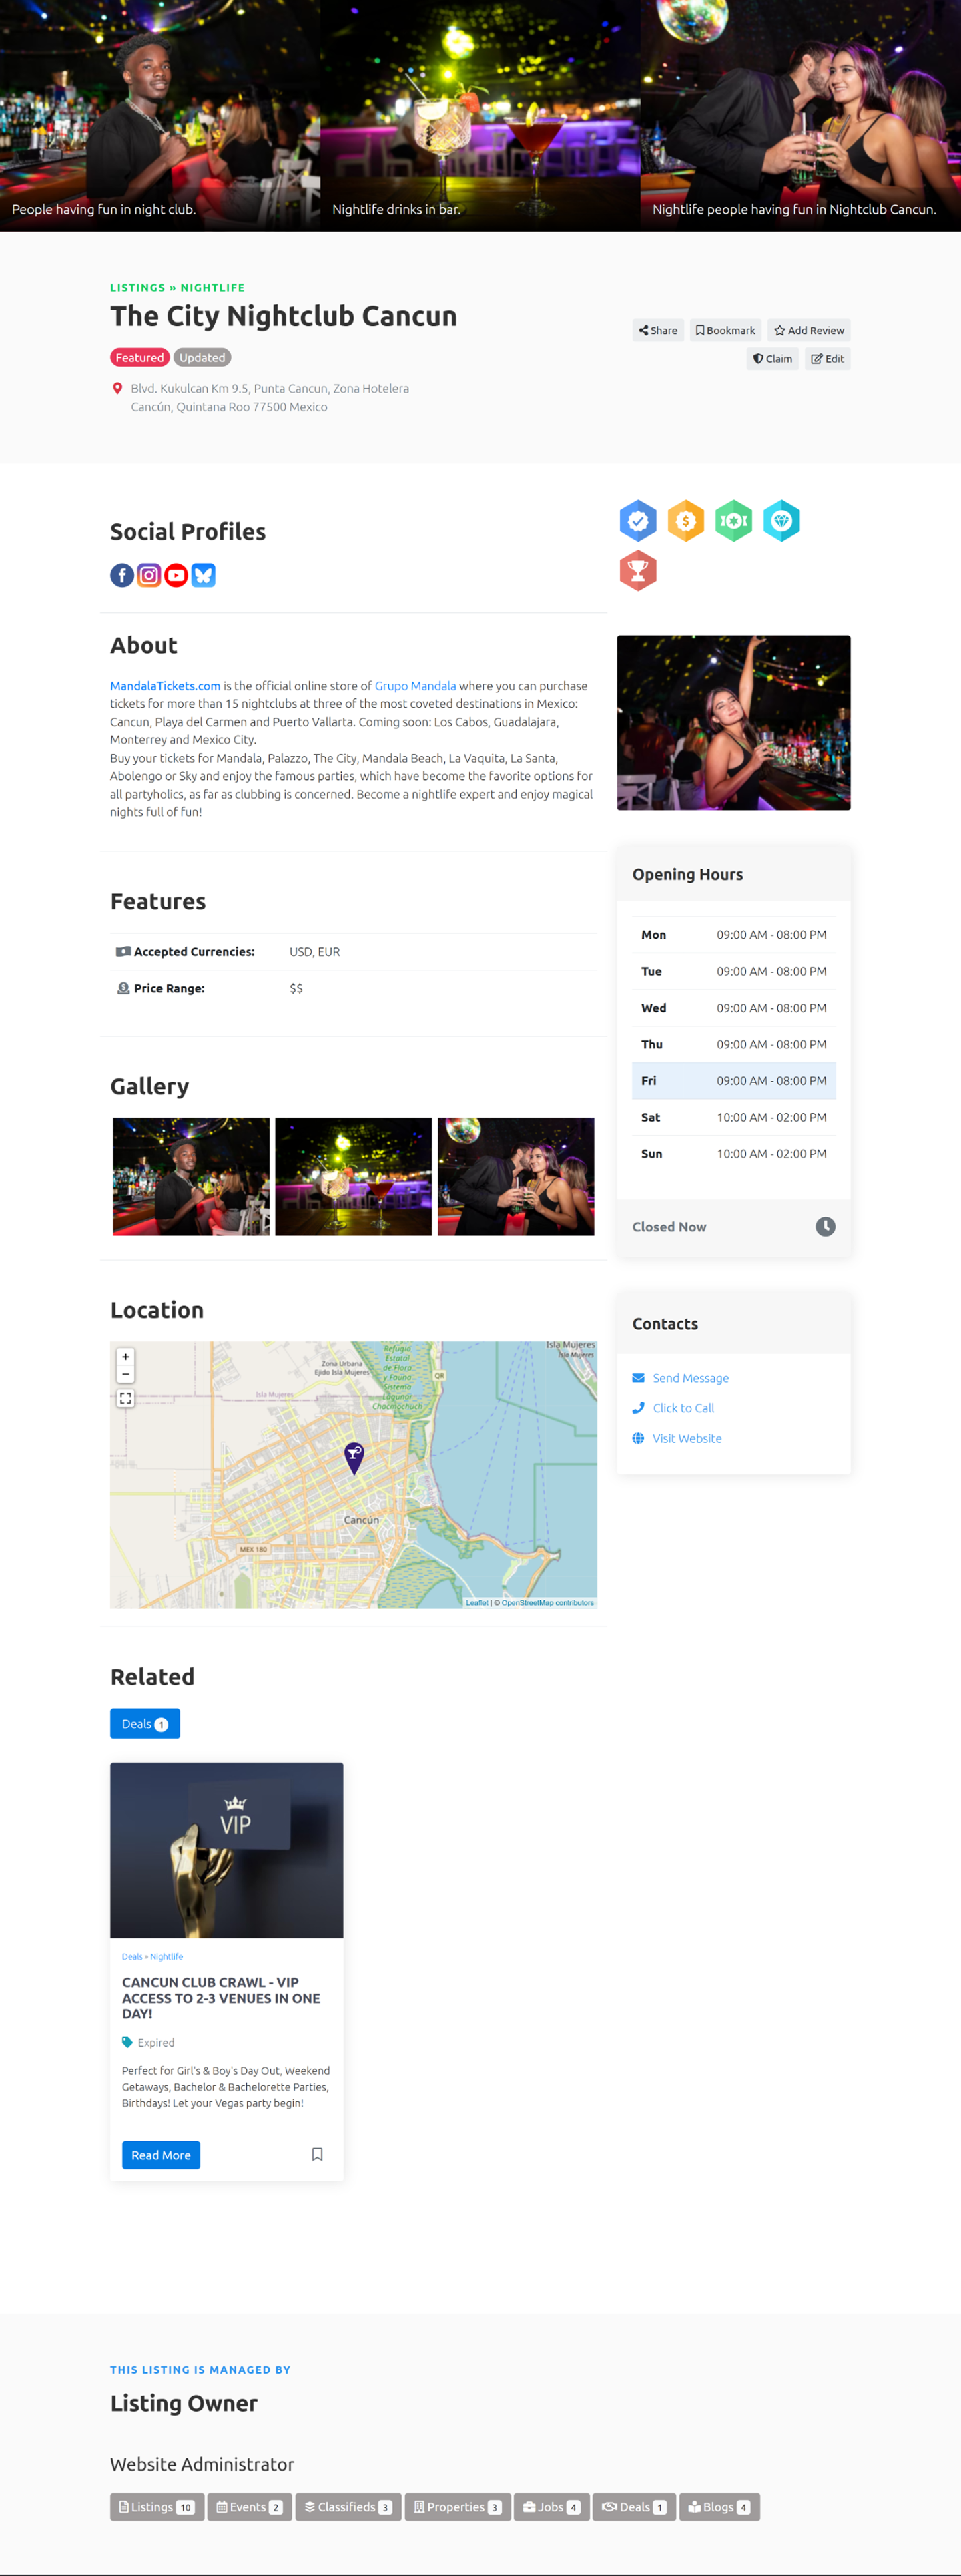The width and height of the screenshot is (961, 2576).
Task: Click the teal diamond badge
Action: pos(782,521)
